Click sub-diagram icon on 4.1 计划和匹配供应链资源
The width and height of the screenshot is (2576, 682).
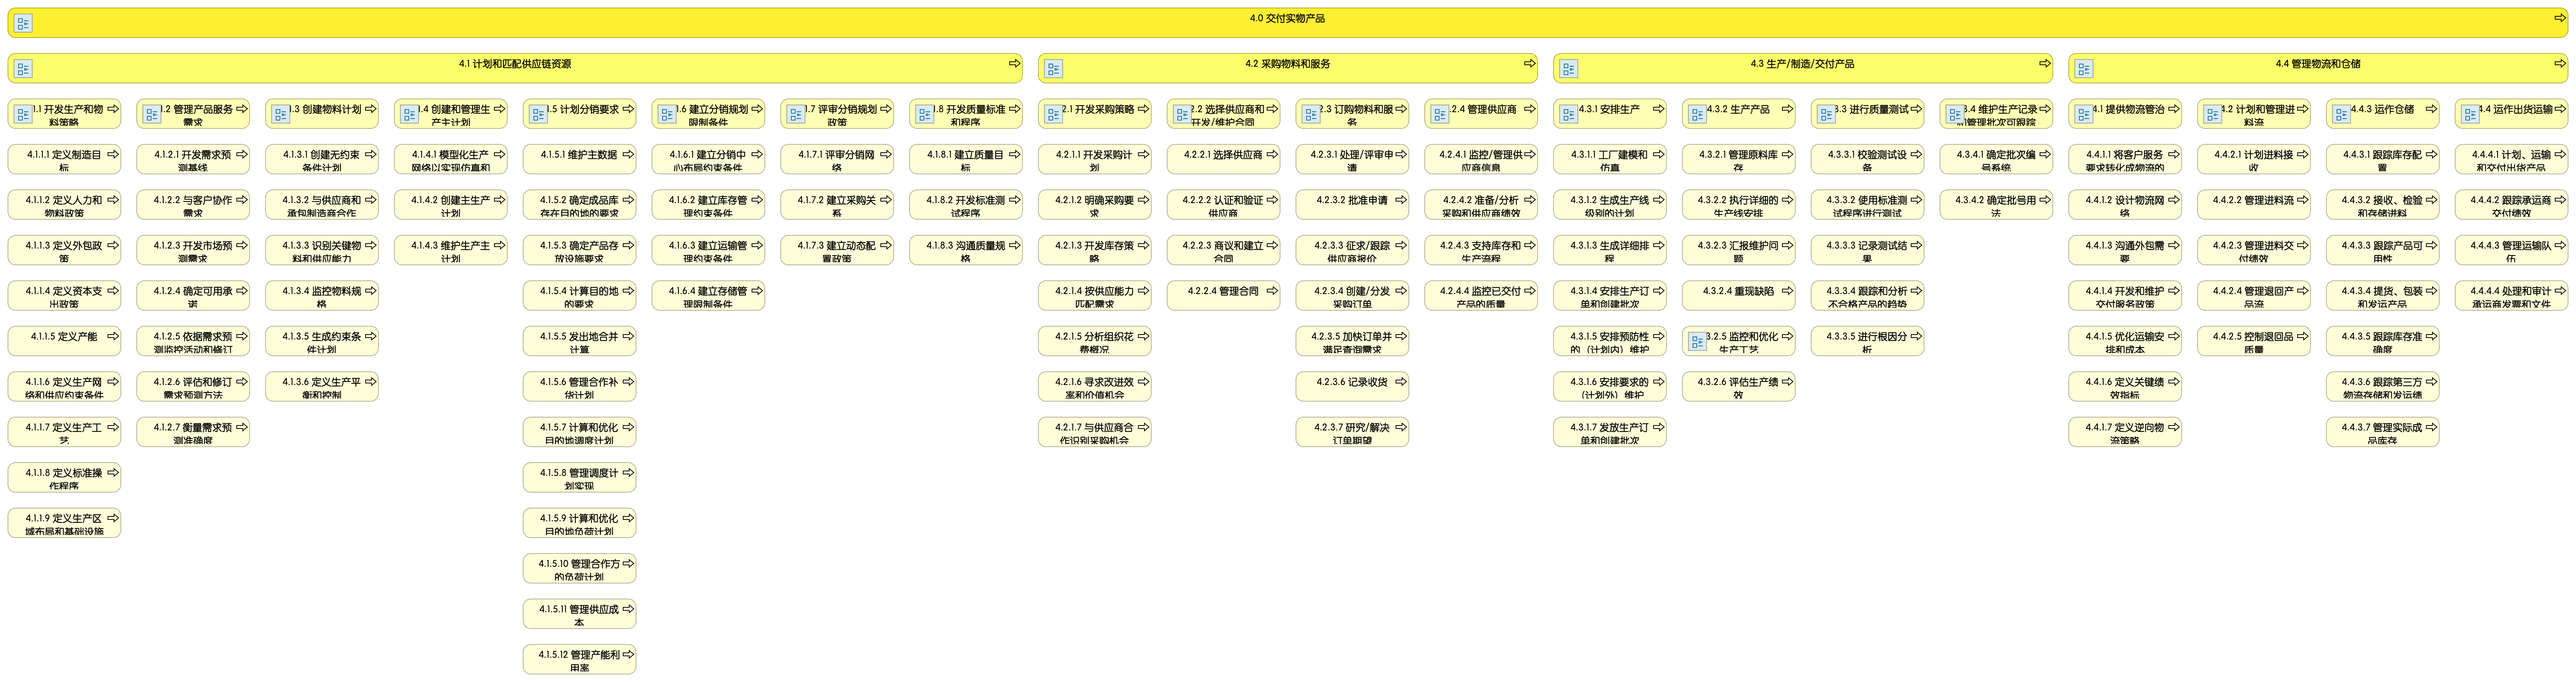click(x=23, y=69)
